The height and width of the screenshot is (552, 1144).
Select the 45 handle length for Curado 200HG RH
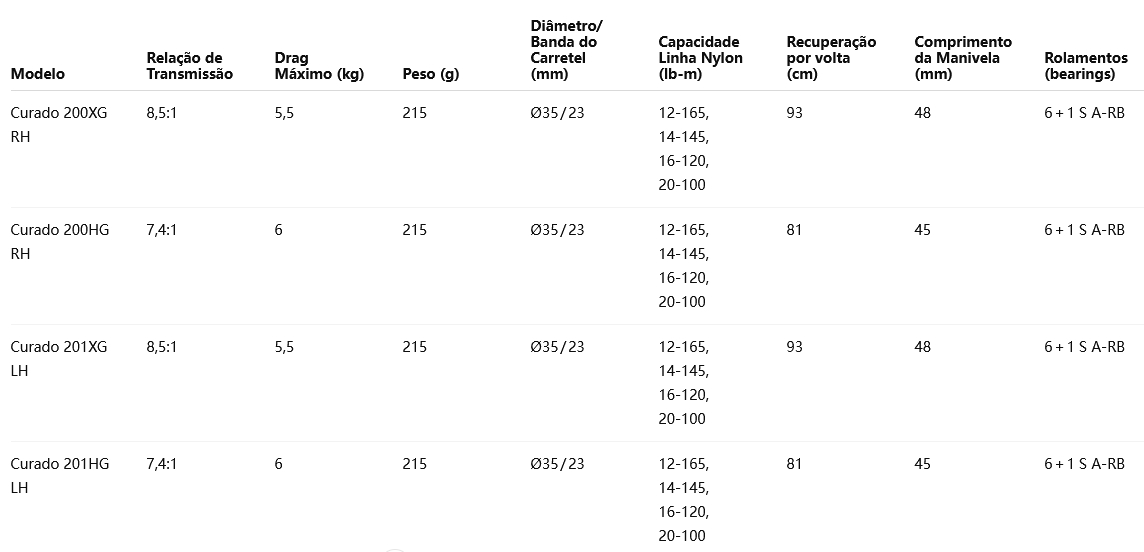(x=922, y=230)
